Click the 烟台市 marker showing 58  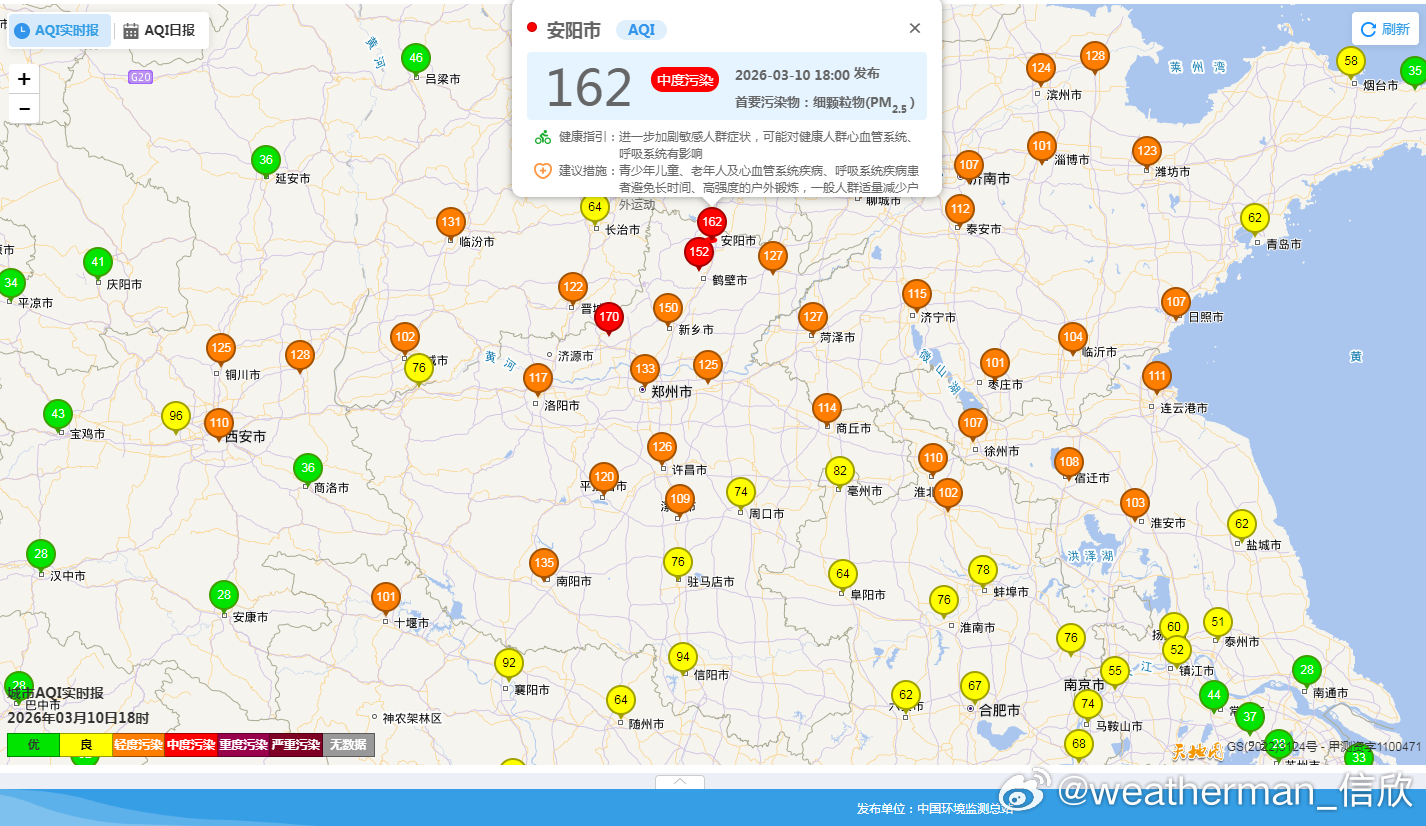click(1351, 63)
